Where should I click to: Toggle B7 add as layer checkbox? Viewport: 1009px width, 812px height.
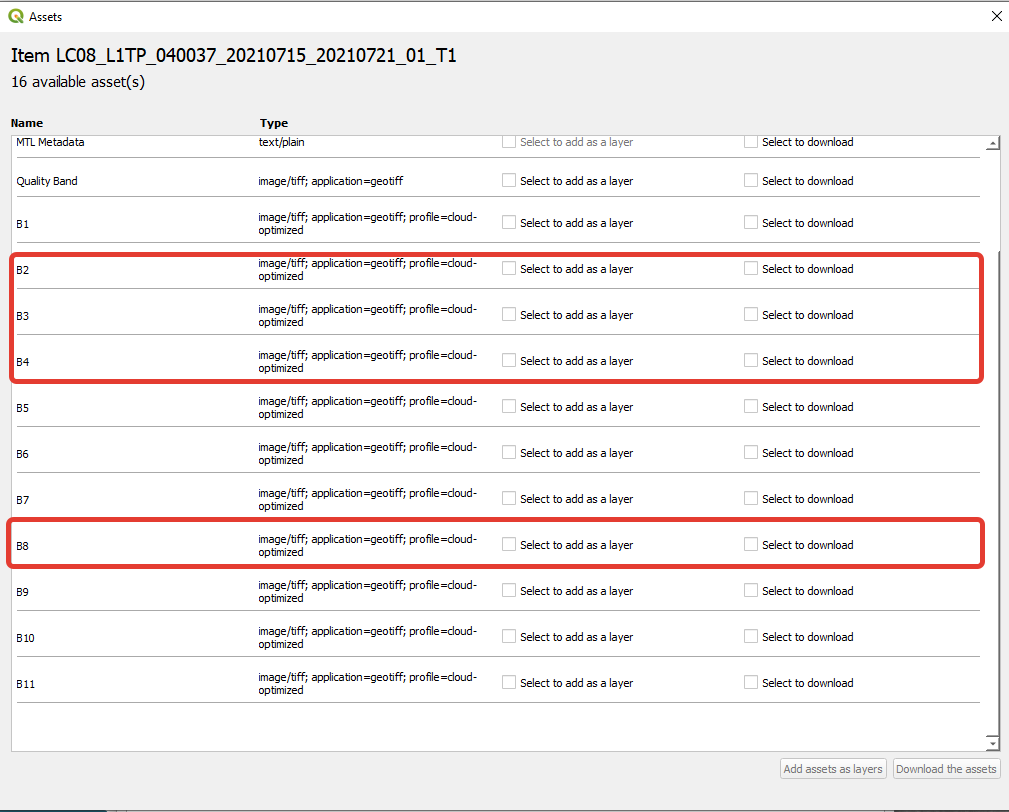point(508,499)
